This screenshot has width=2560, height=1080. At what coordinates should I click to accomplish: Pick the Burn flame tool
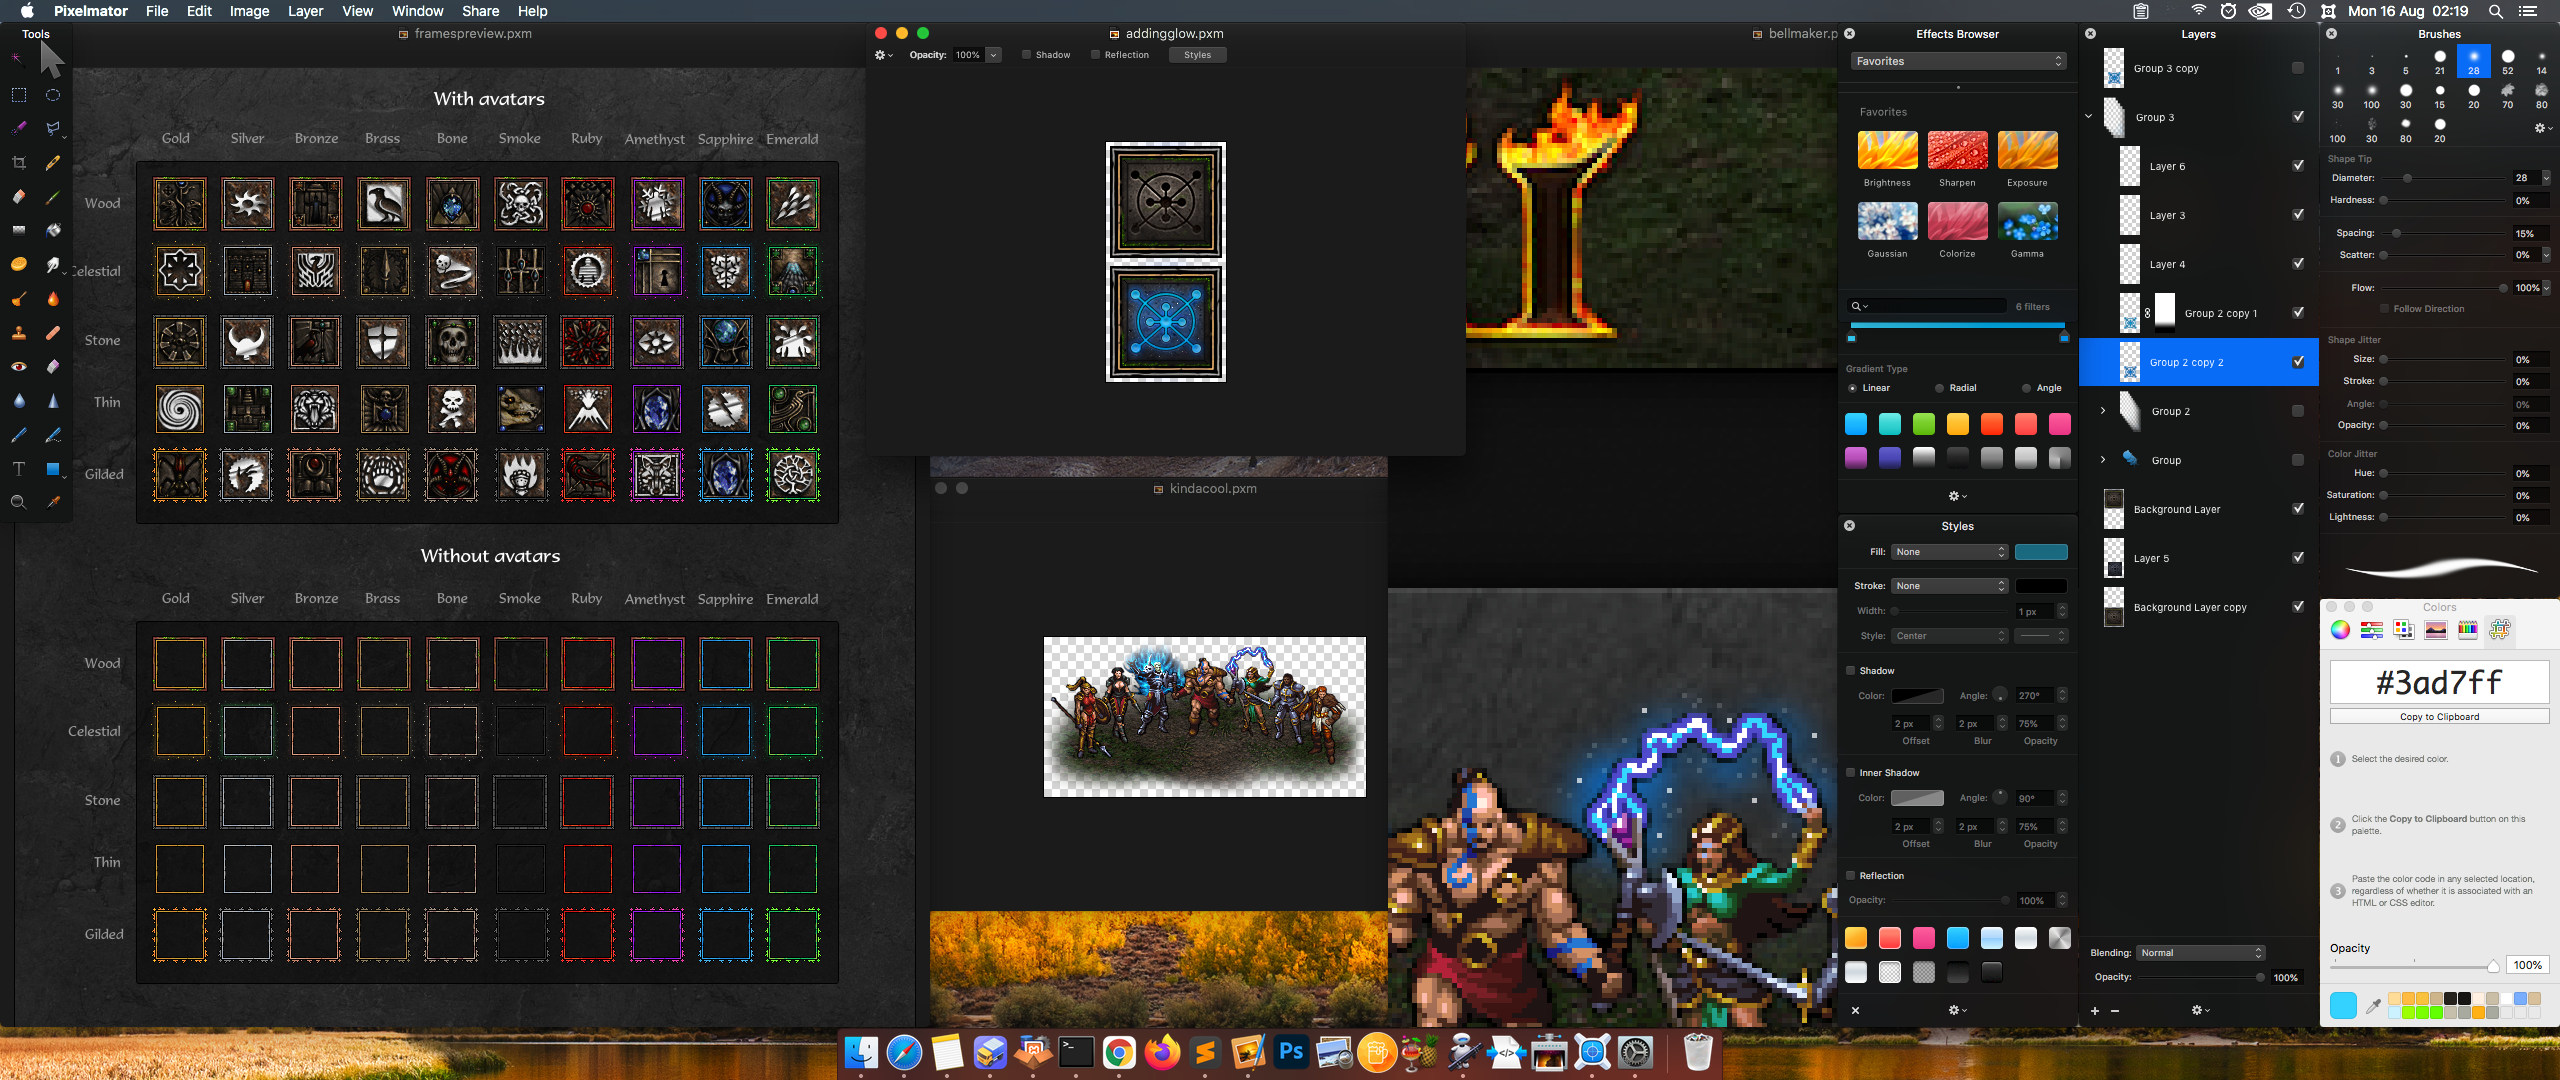coord(53,298)
